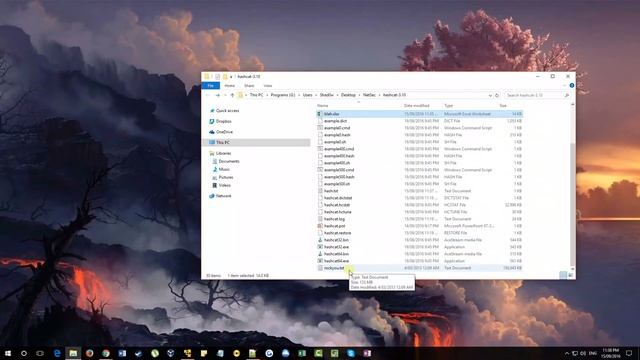Go back using the back arrow
The image size is (640, 360).
pyautogui.click(x=208, y=95)
